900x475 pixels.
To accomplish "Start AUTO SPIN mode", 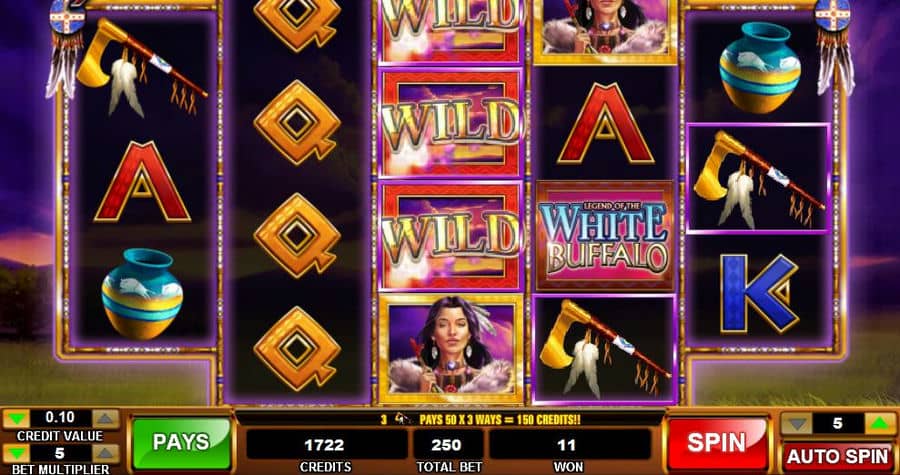I will 837,457.
